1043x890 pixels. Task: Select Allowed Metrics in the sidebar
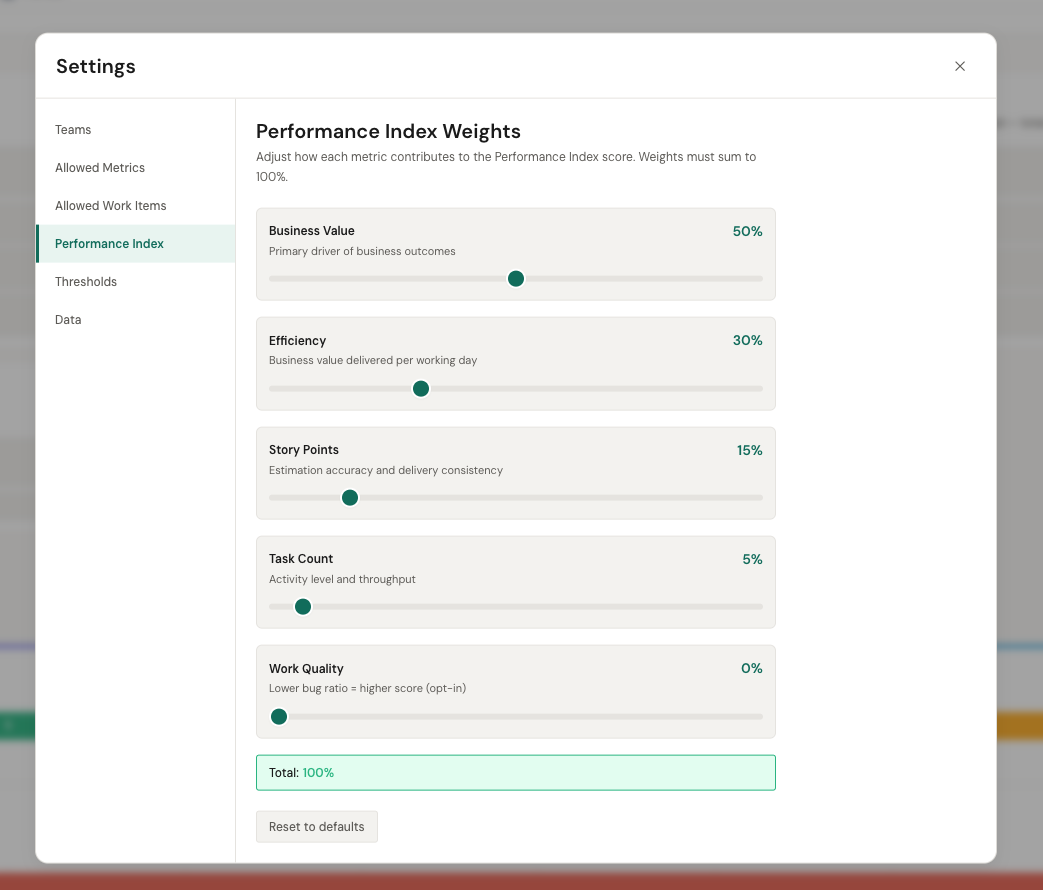coord(99,167)
